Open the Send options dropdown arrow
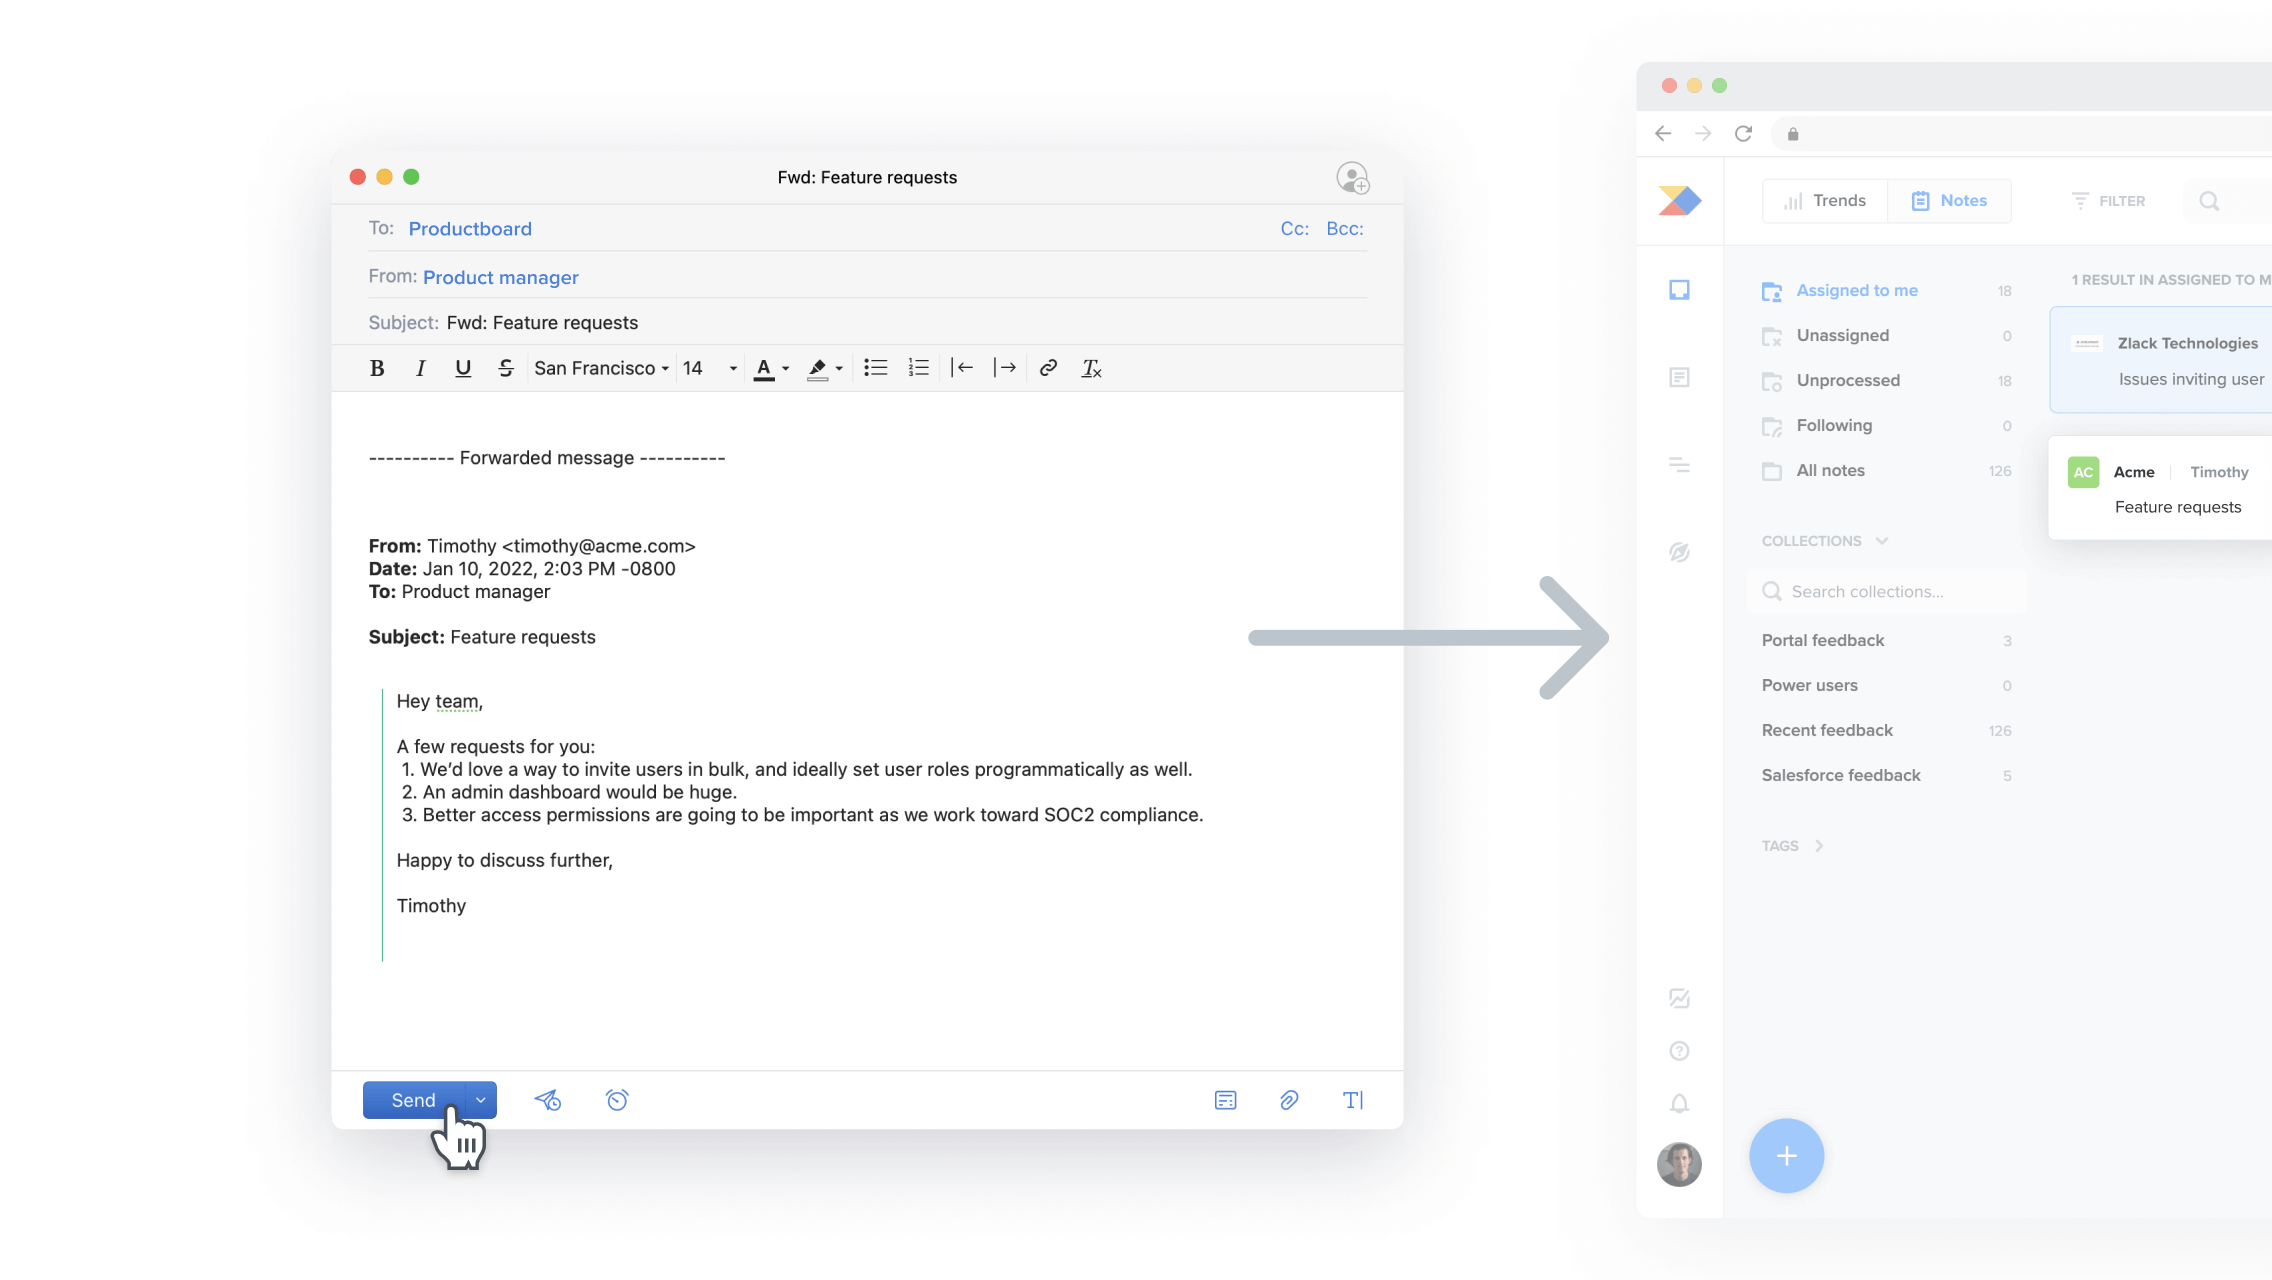2272x1280 pixels. [x=481, y=1100]
